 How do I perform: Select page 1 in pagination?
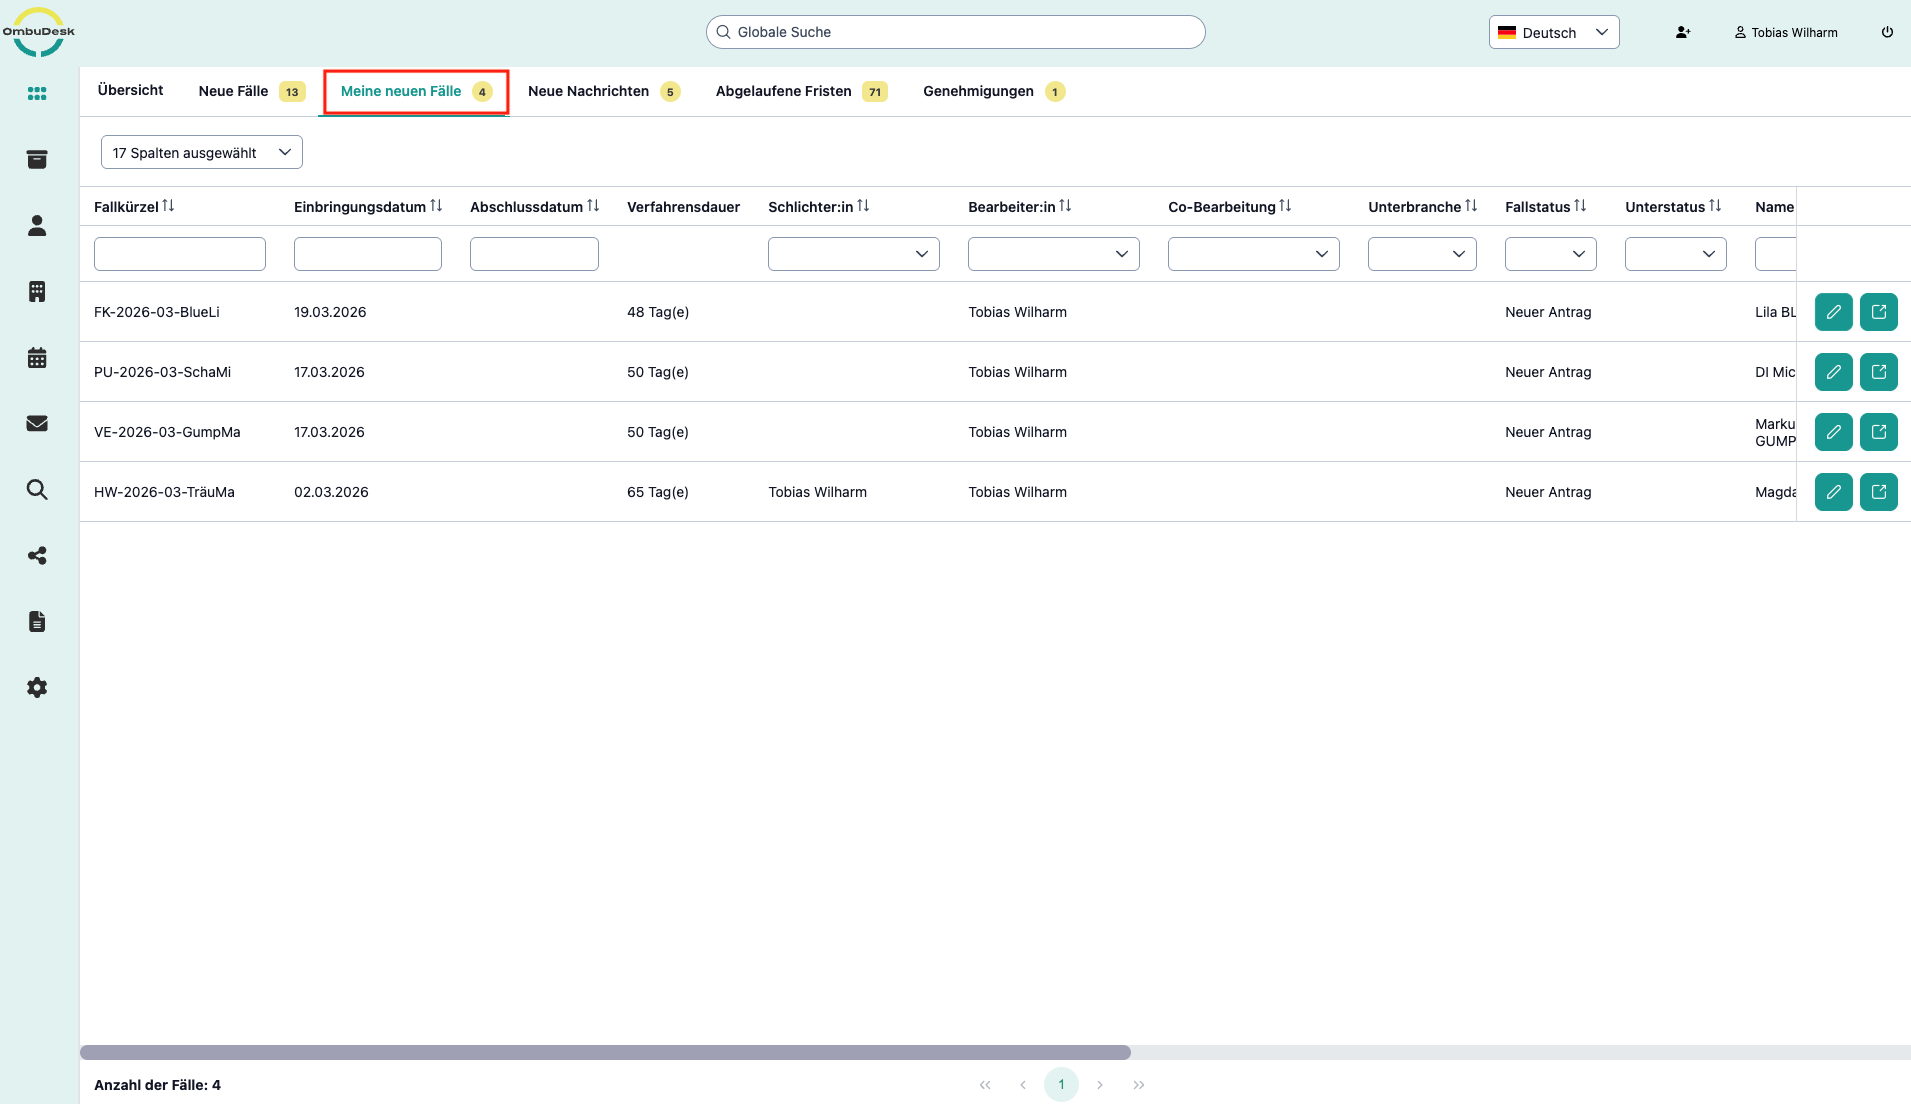1061,1085
